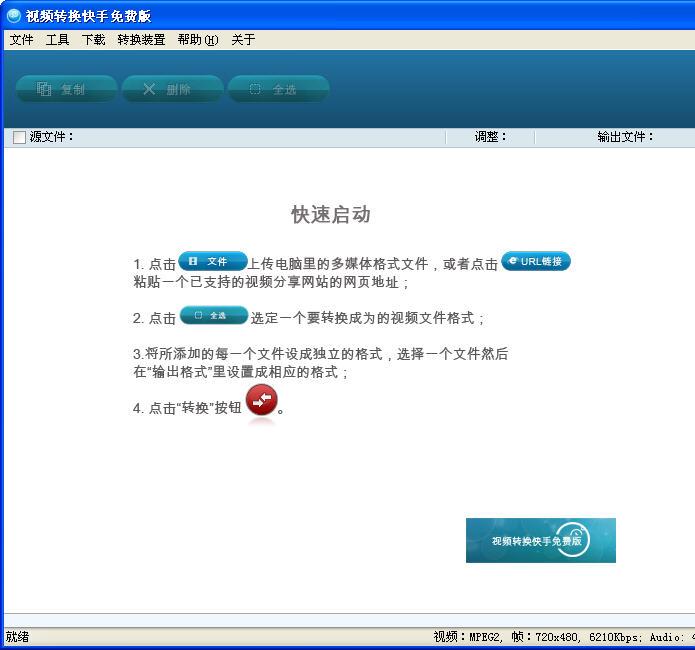Click the URL链接 button in step 1
The width and height of the screenshot is (695, 650).
[x=536, y=262]
